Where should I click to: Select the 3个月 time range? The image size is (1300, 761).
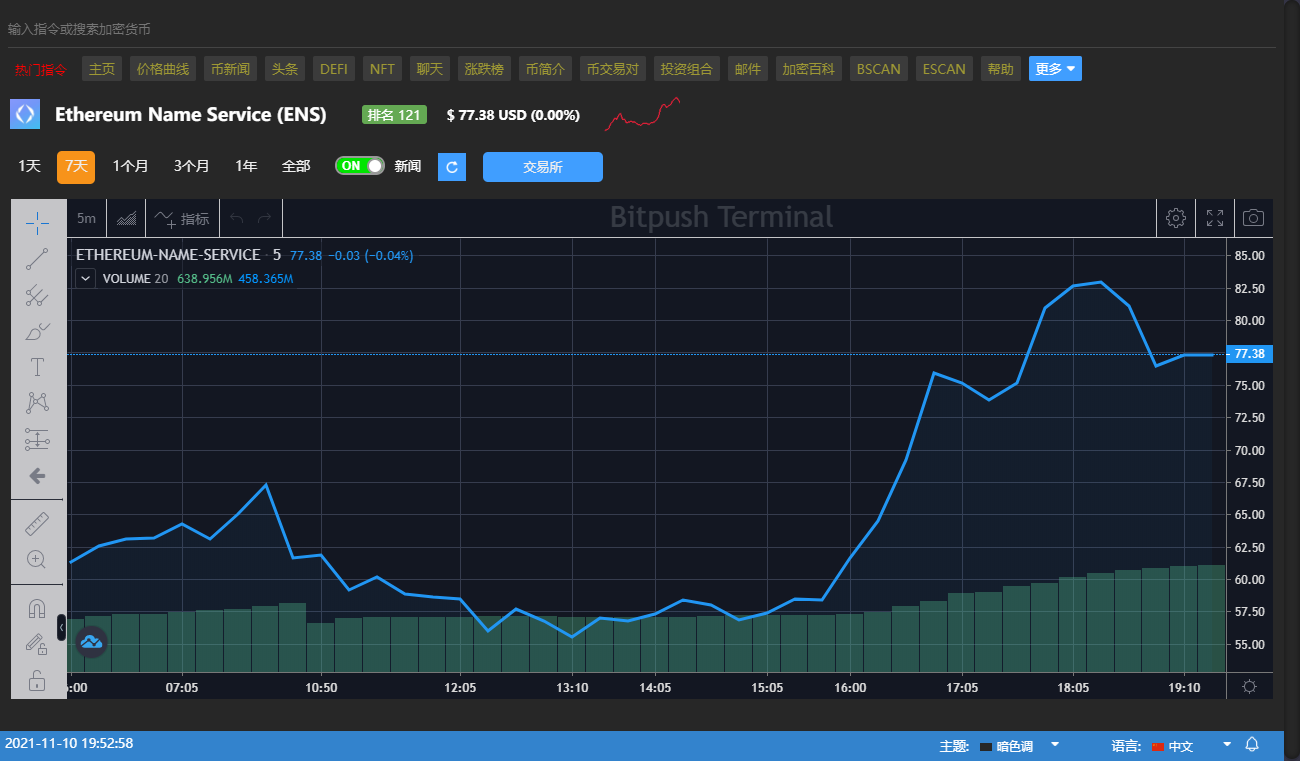[x=191, y=166]
